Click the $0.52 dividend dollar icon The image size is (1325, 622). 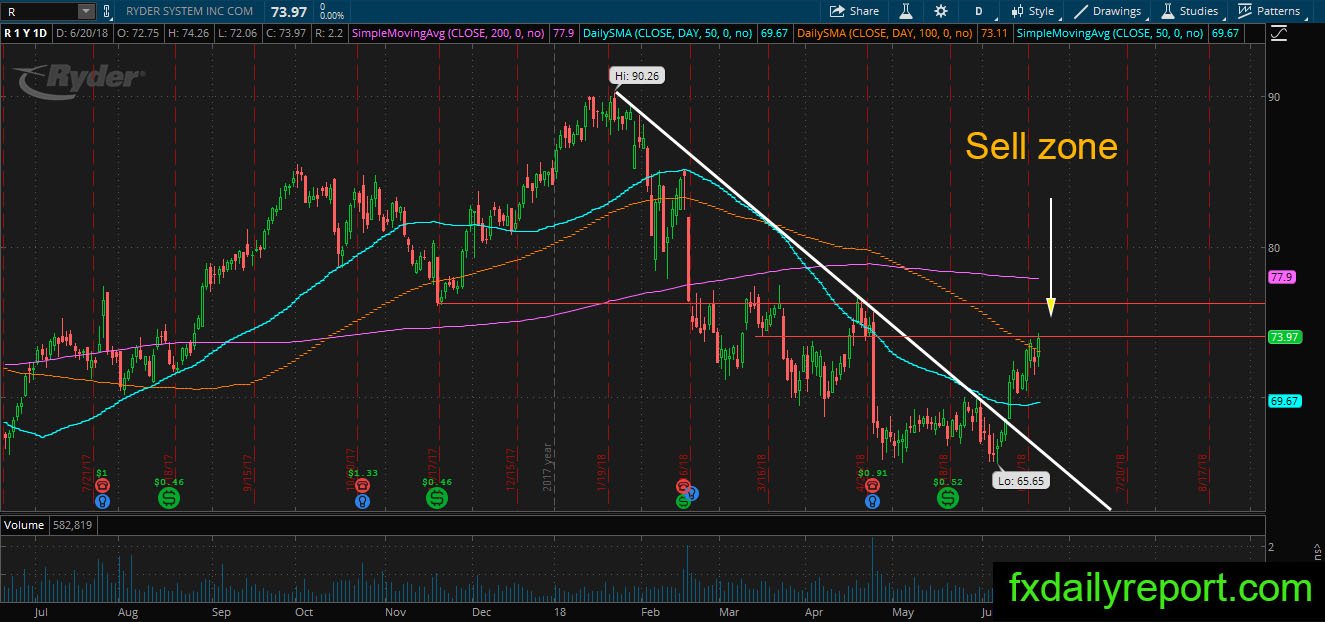tap(947, 497)
